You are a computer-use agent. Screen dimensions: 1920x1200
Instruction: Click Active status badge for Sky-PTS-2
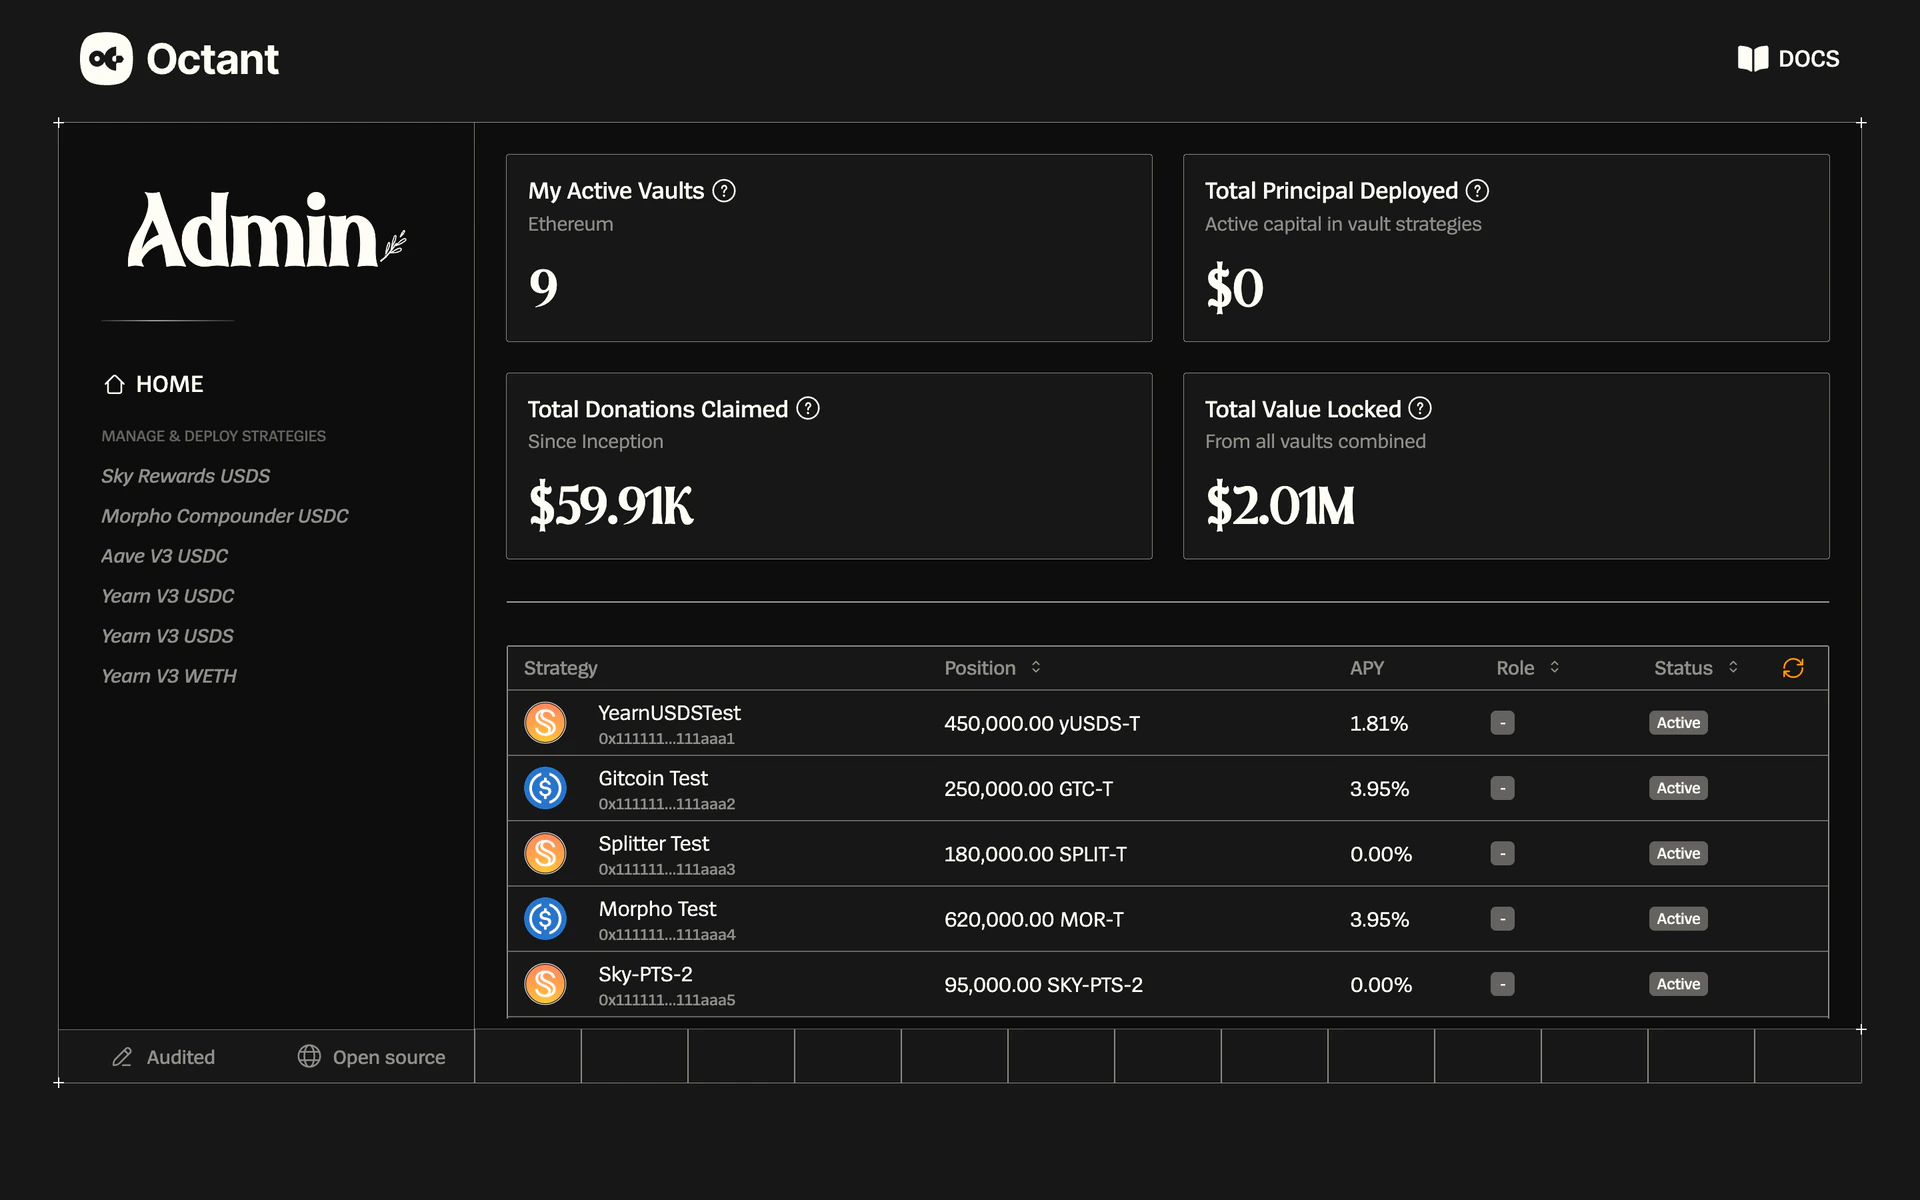(x=1678, y=984)
